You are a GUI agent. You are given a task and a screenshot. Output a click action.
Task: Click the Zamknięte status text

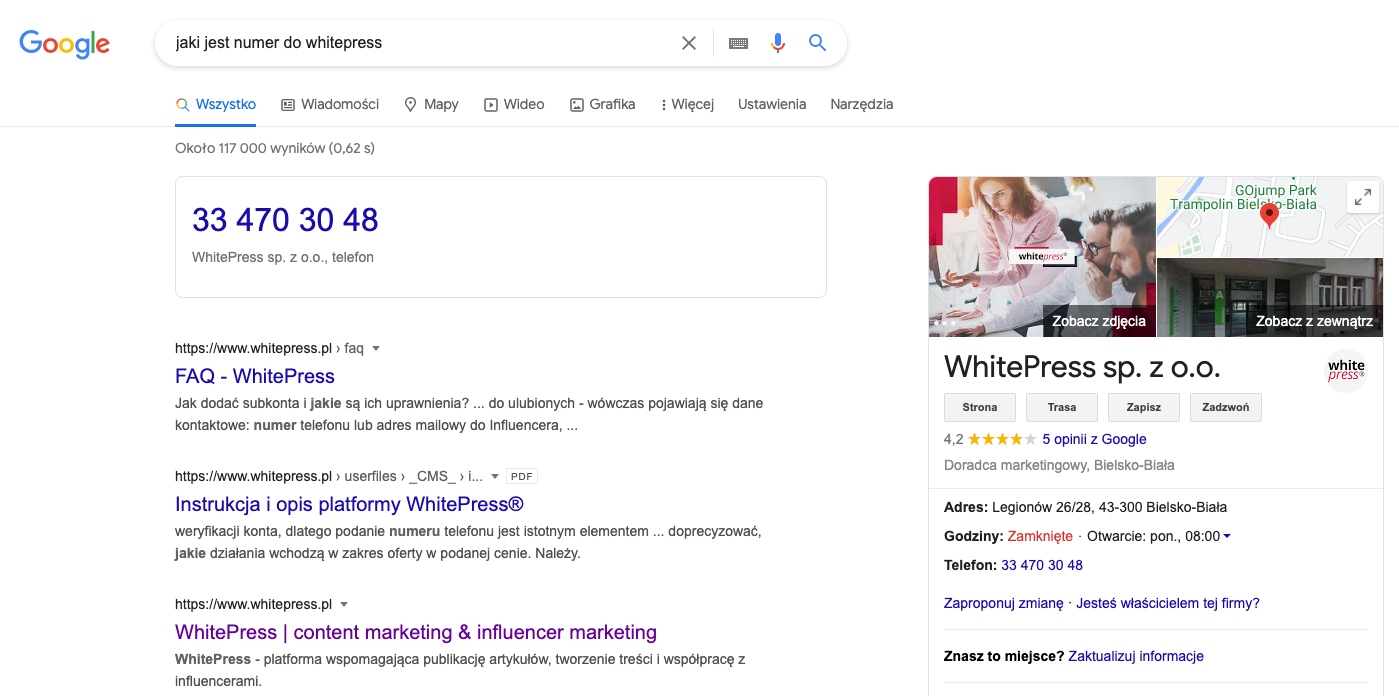pos(1040,536)
